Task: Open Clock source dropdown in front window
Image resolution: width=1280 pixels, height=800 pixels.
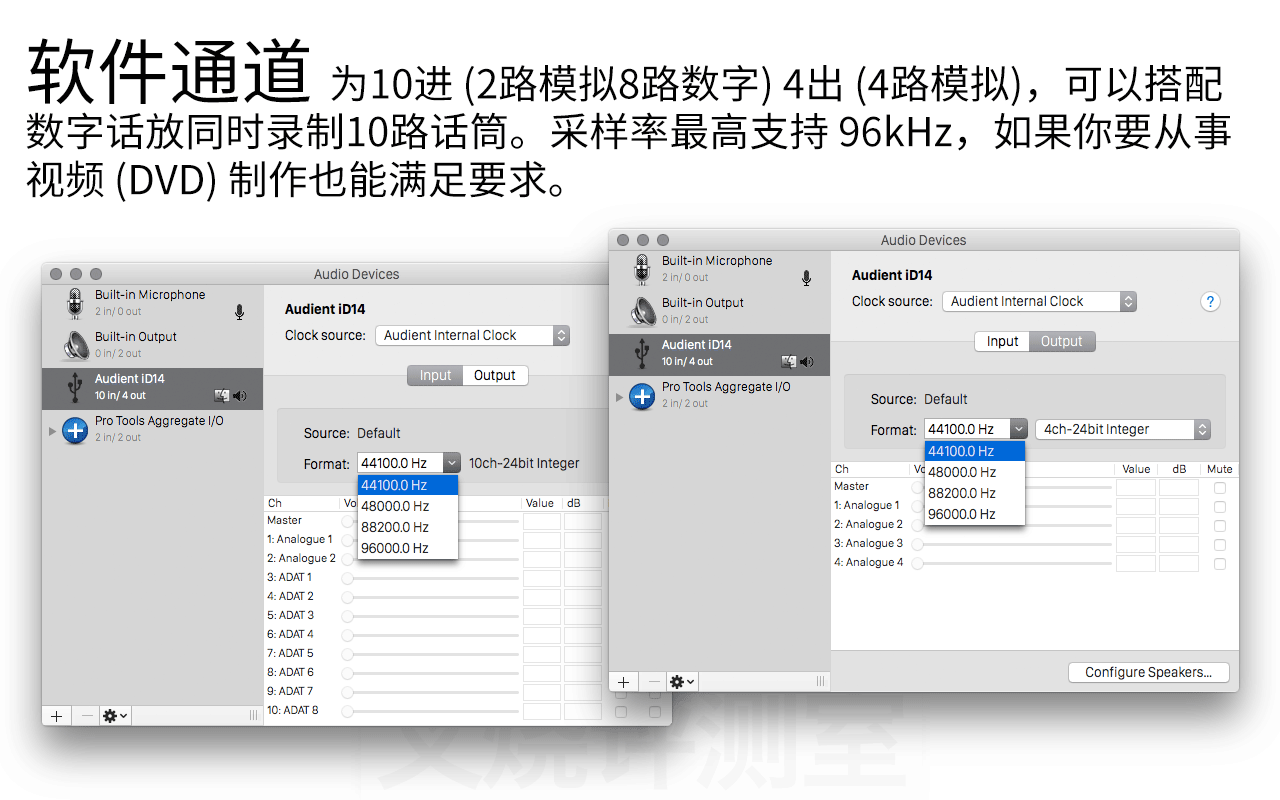Action: click(x=1039, y=302)
